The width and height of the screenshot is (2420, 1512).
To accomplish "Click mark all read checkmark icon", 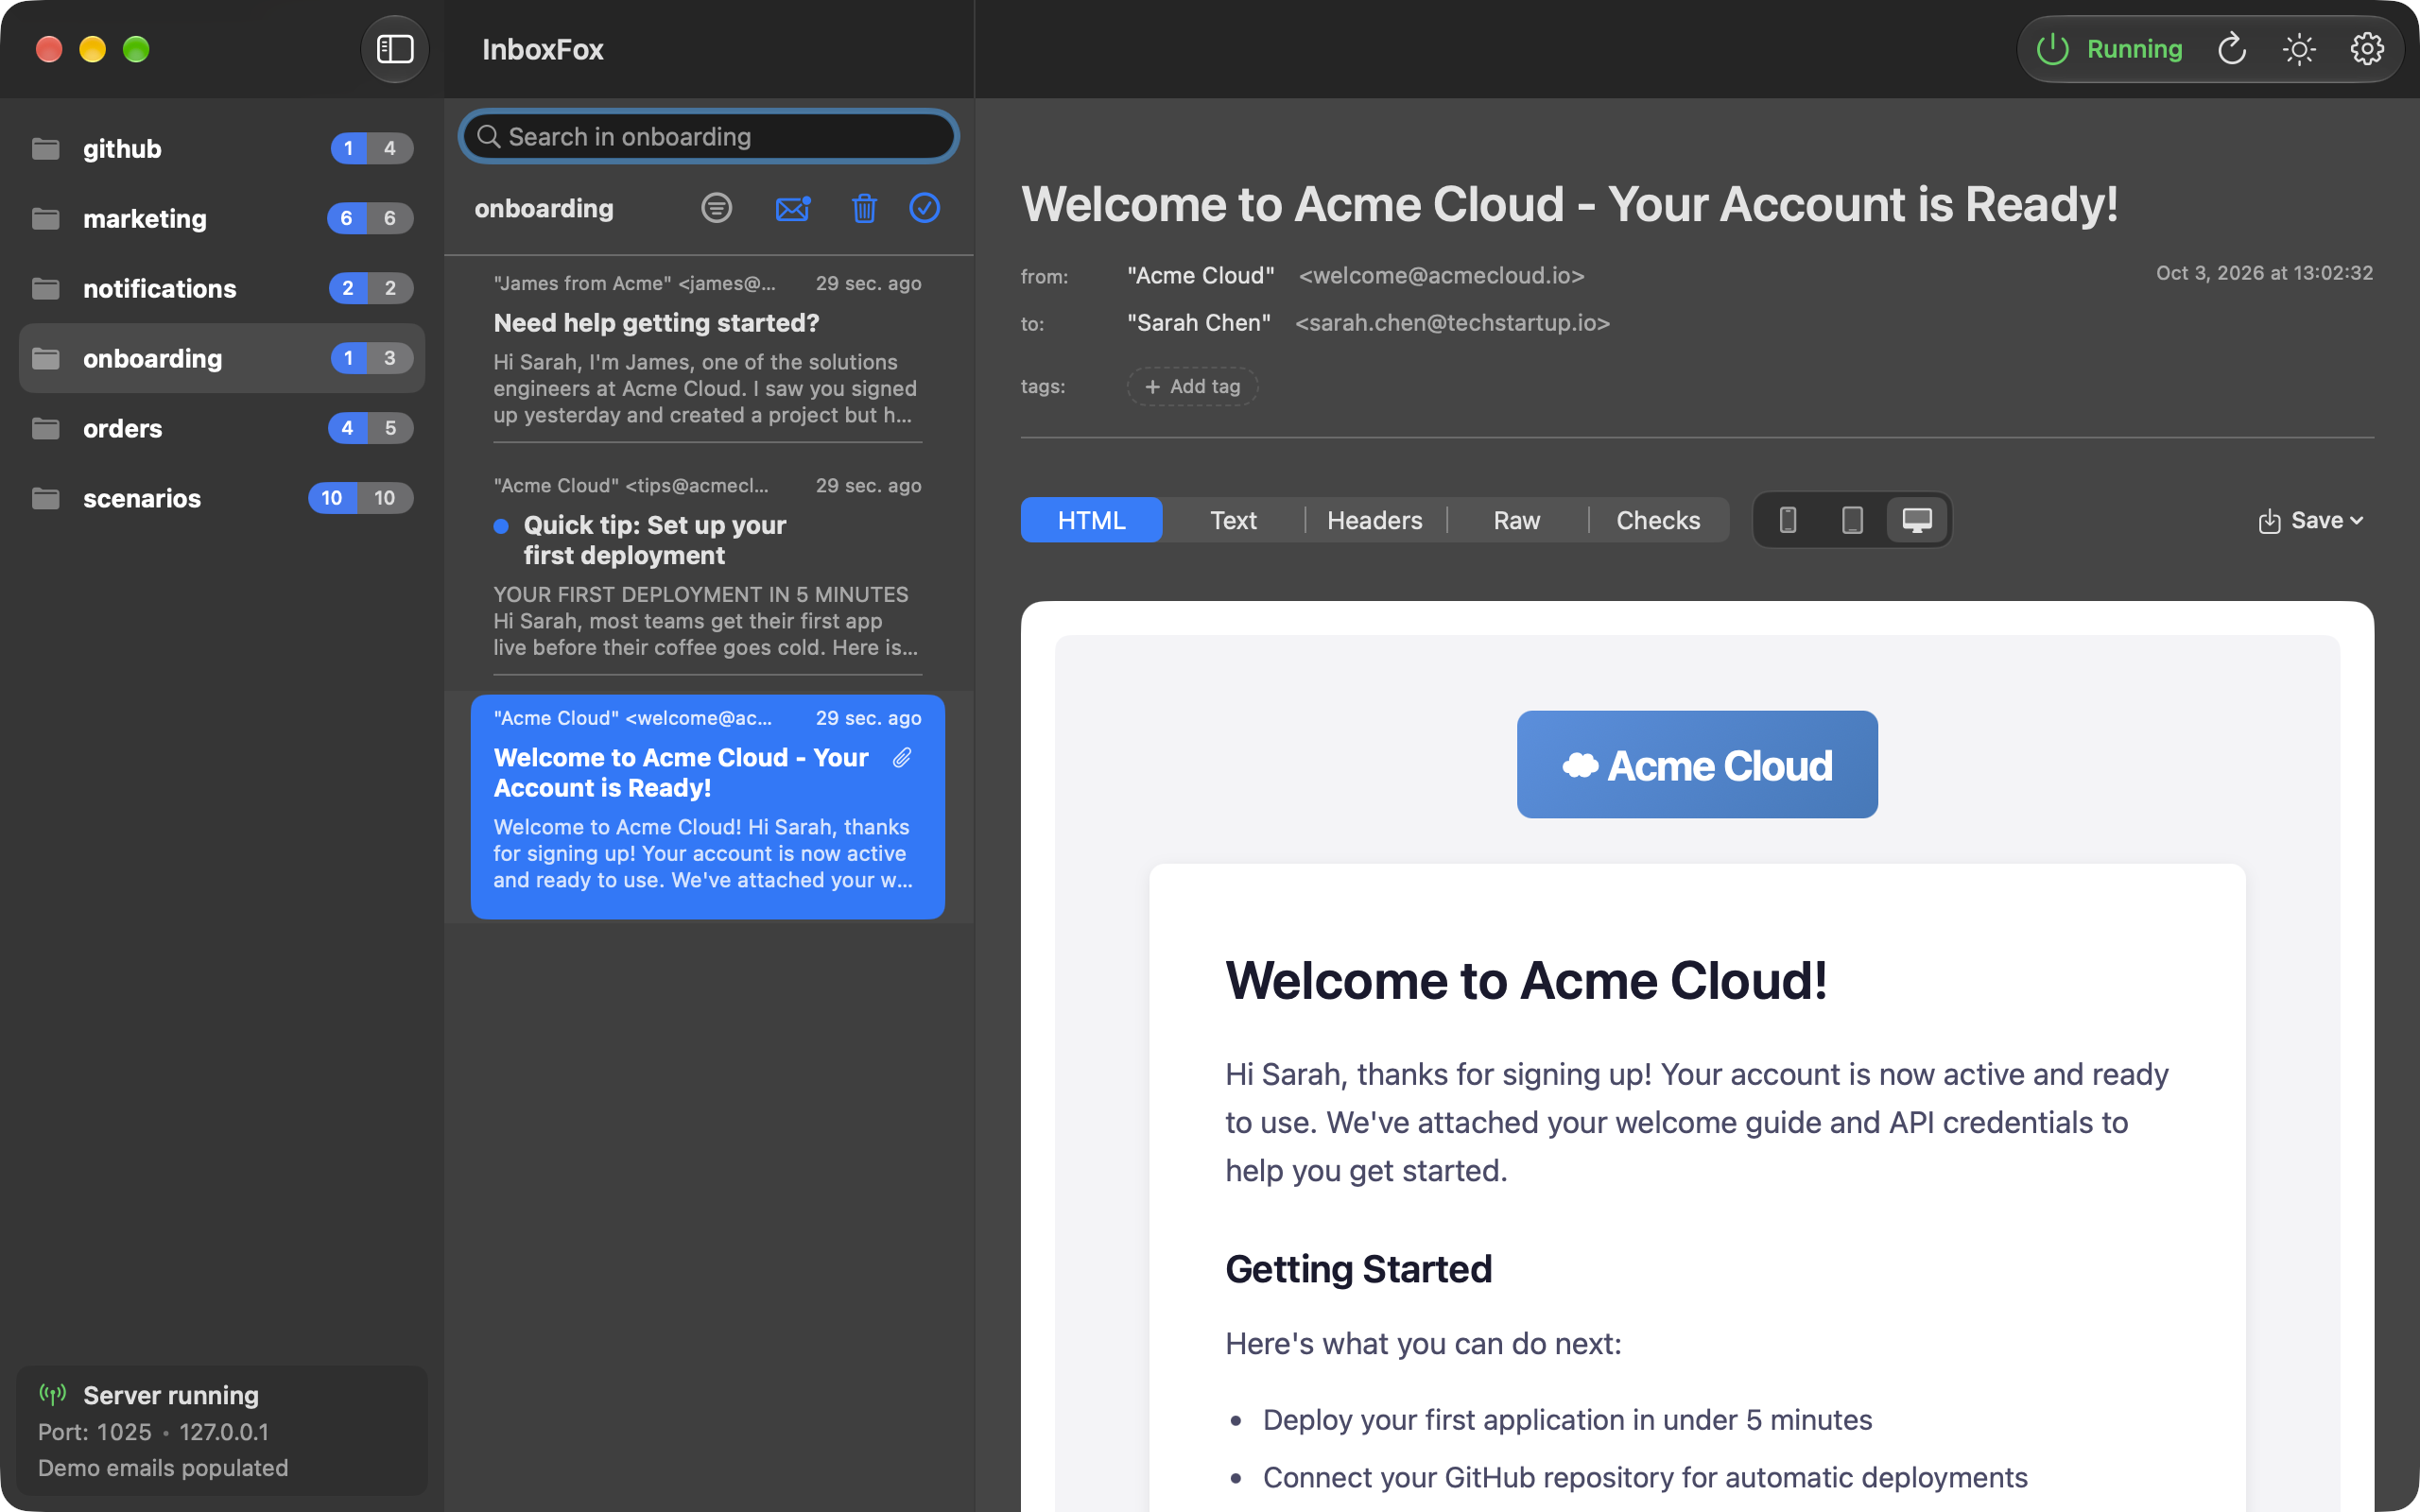I will tap(924, 208).
